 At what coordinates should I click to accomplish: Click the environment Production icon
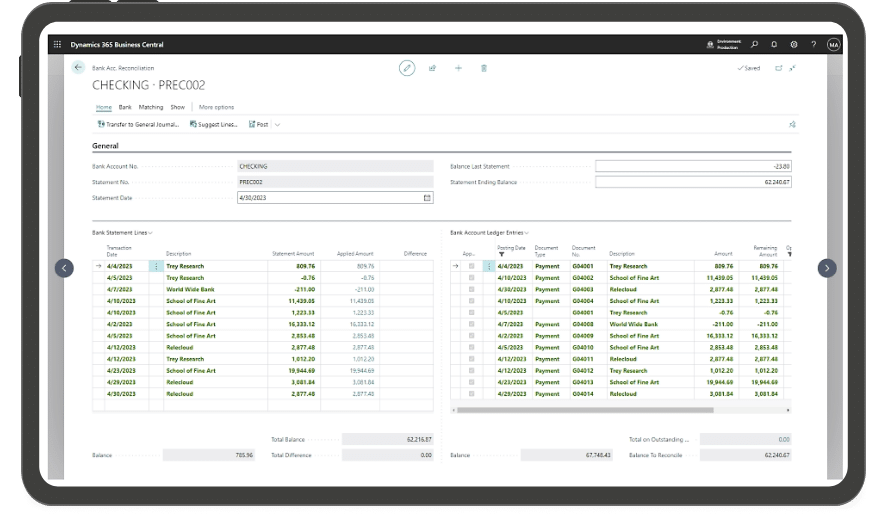point(710,44)
